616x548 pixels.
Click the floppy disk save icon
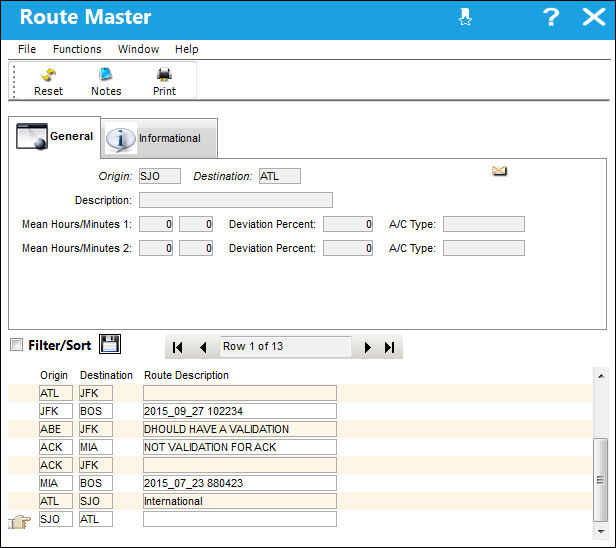tap(110, 345)
